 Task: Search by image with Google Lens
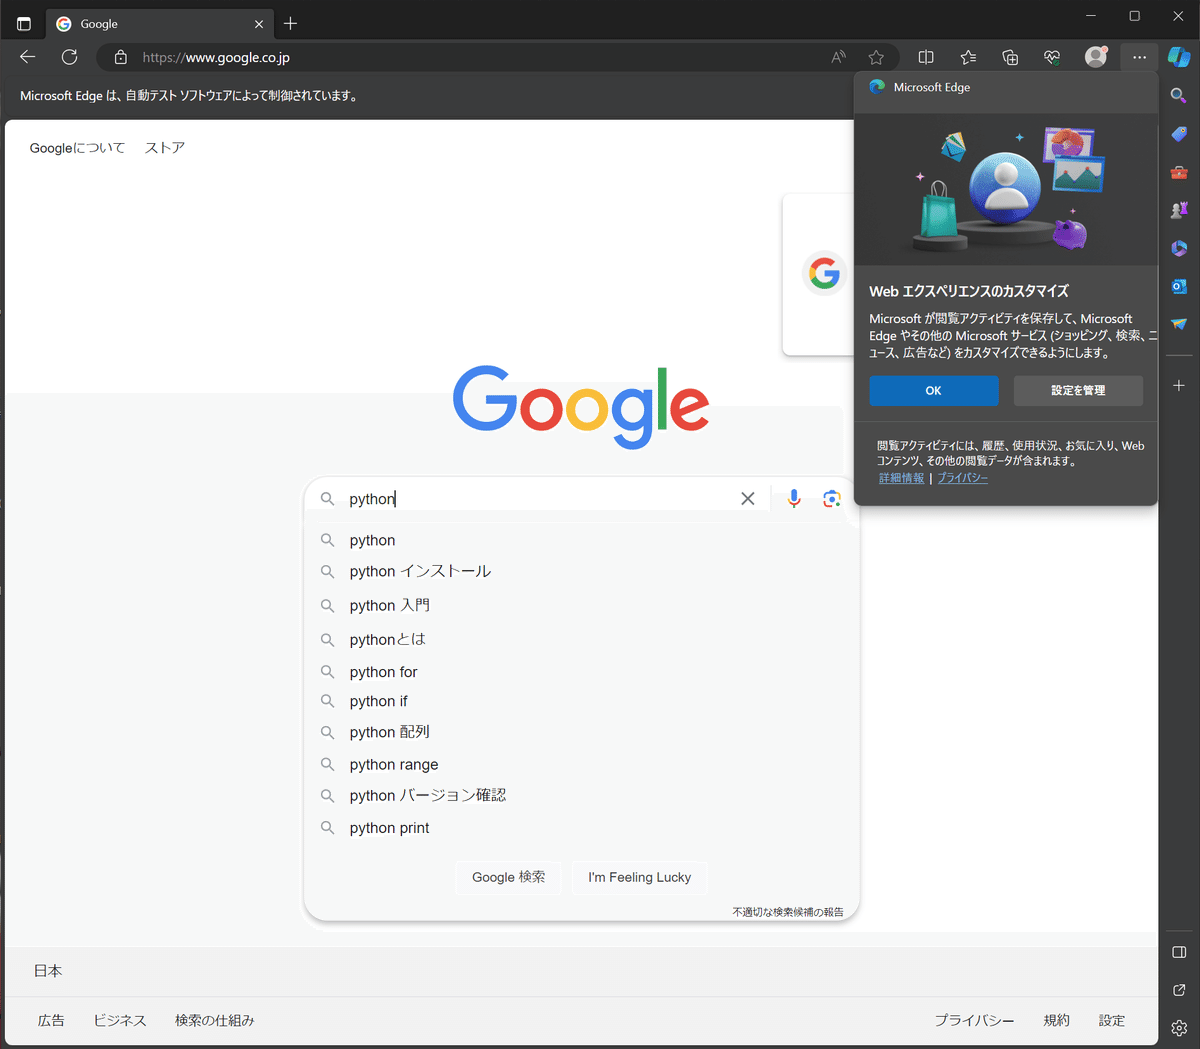click(x=831, y=499)
